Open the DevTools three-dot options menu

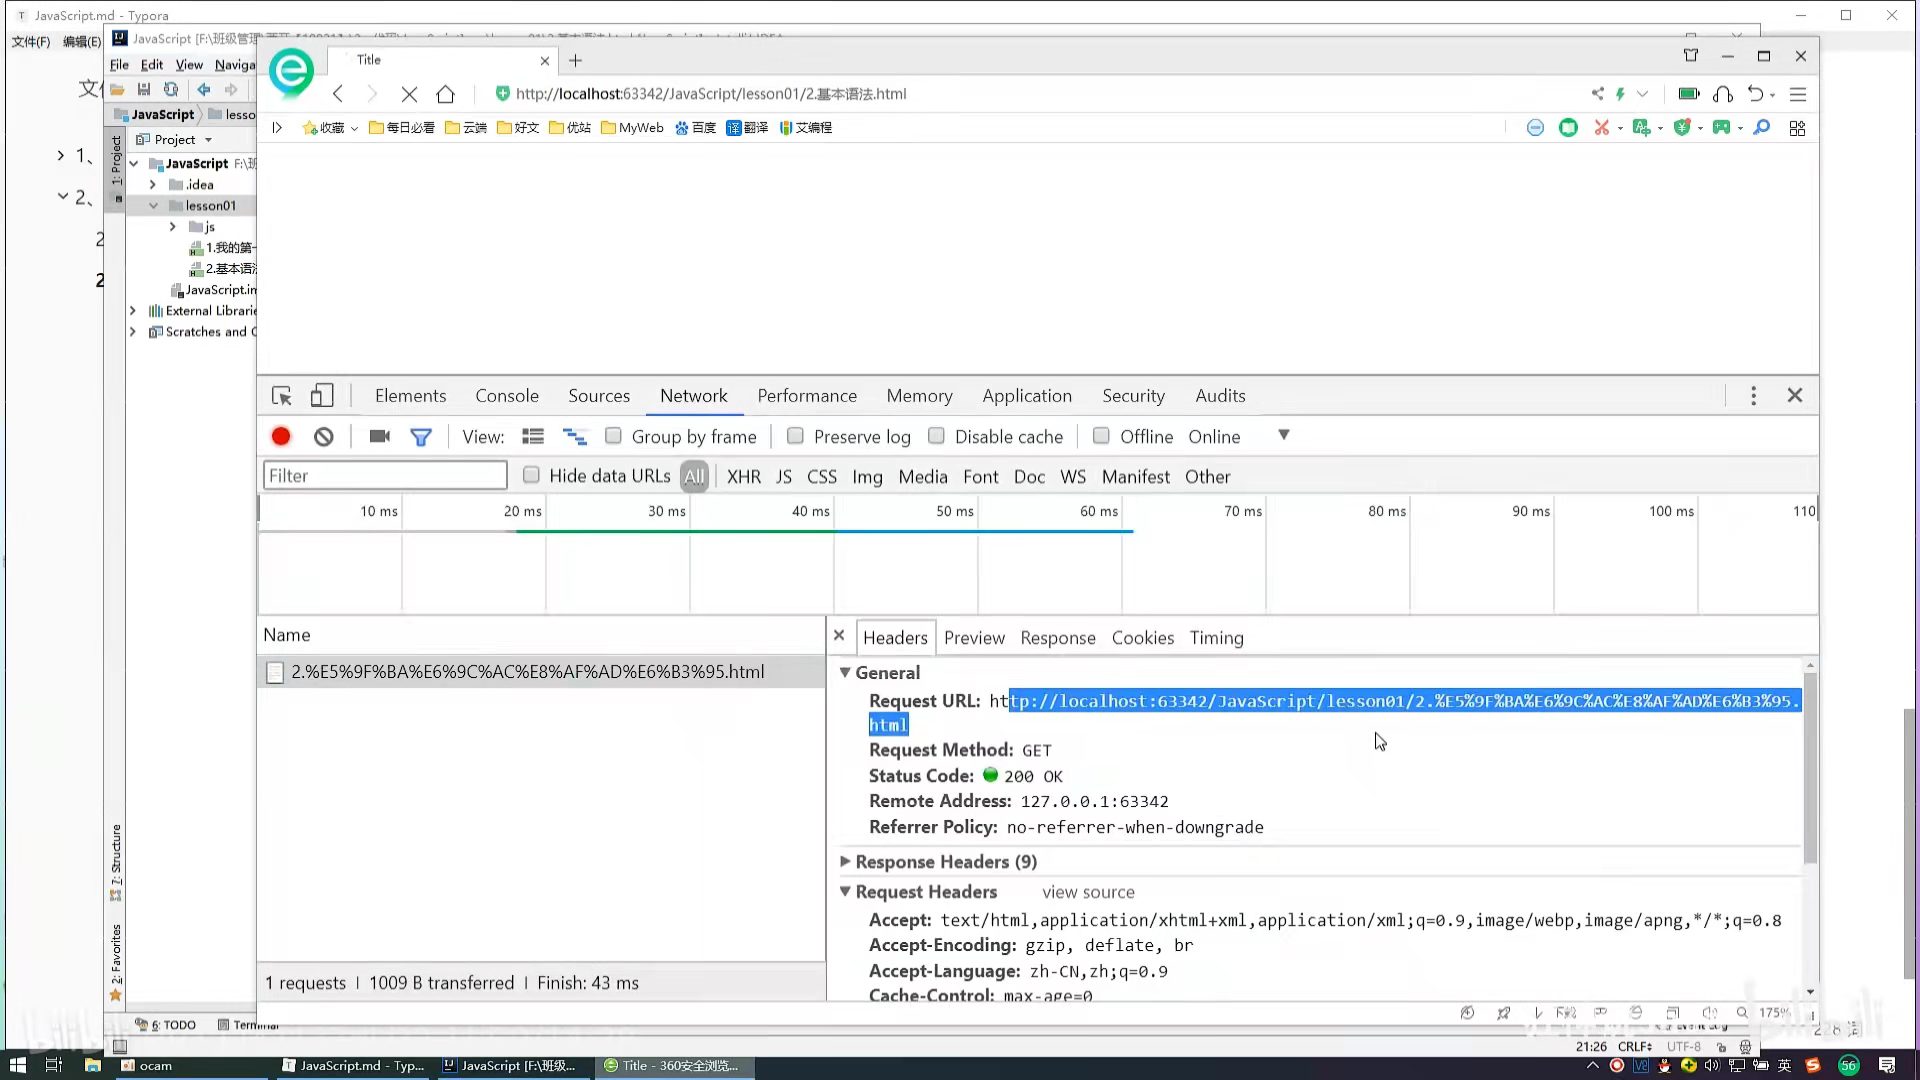(x=1753, y=396)
